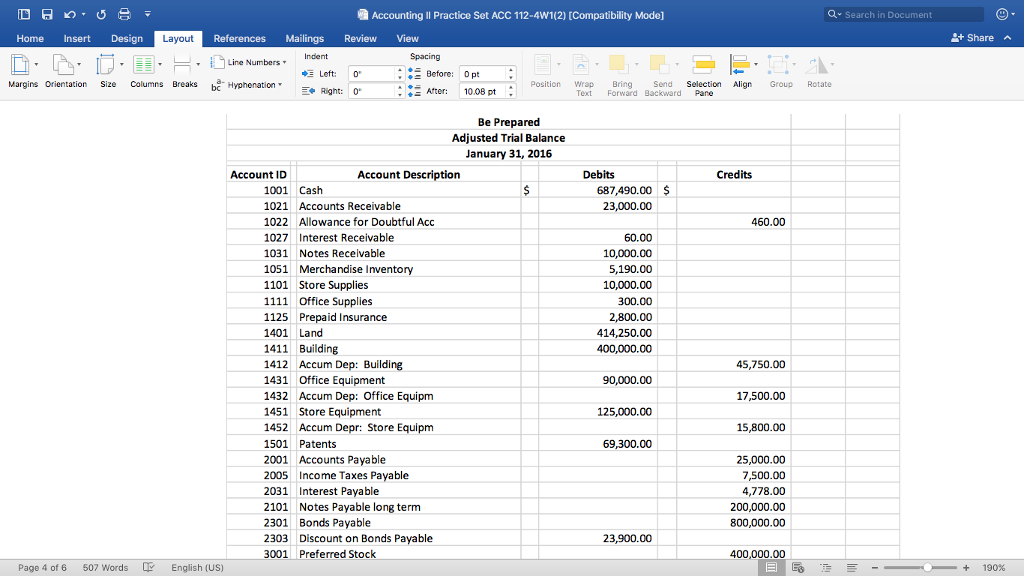
Task: Click the Print icon in the quick toolbar
Action: [x=125, y=14]
